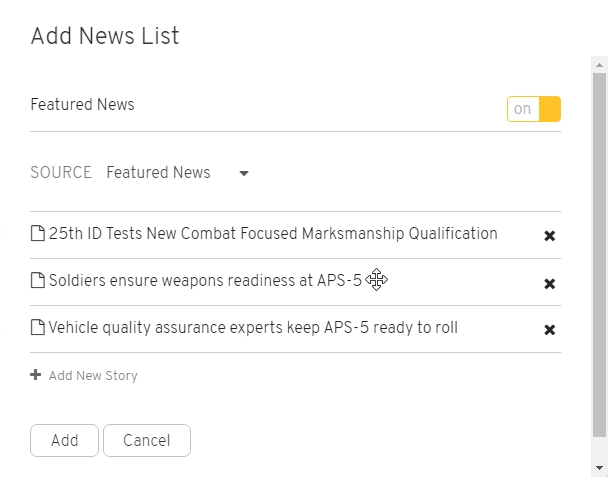Click the Add New Story link
Image resolution: width=608 pixels, height=477 pixels.
pos(93,375)
